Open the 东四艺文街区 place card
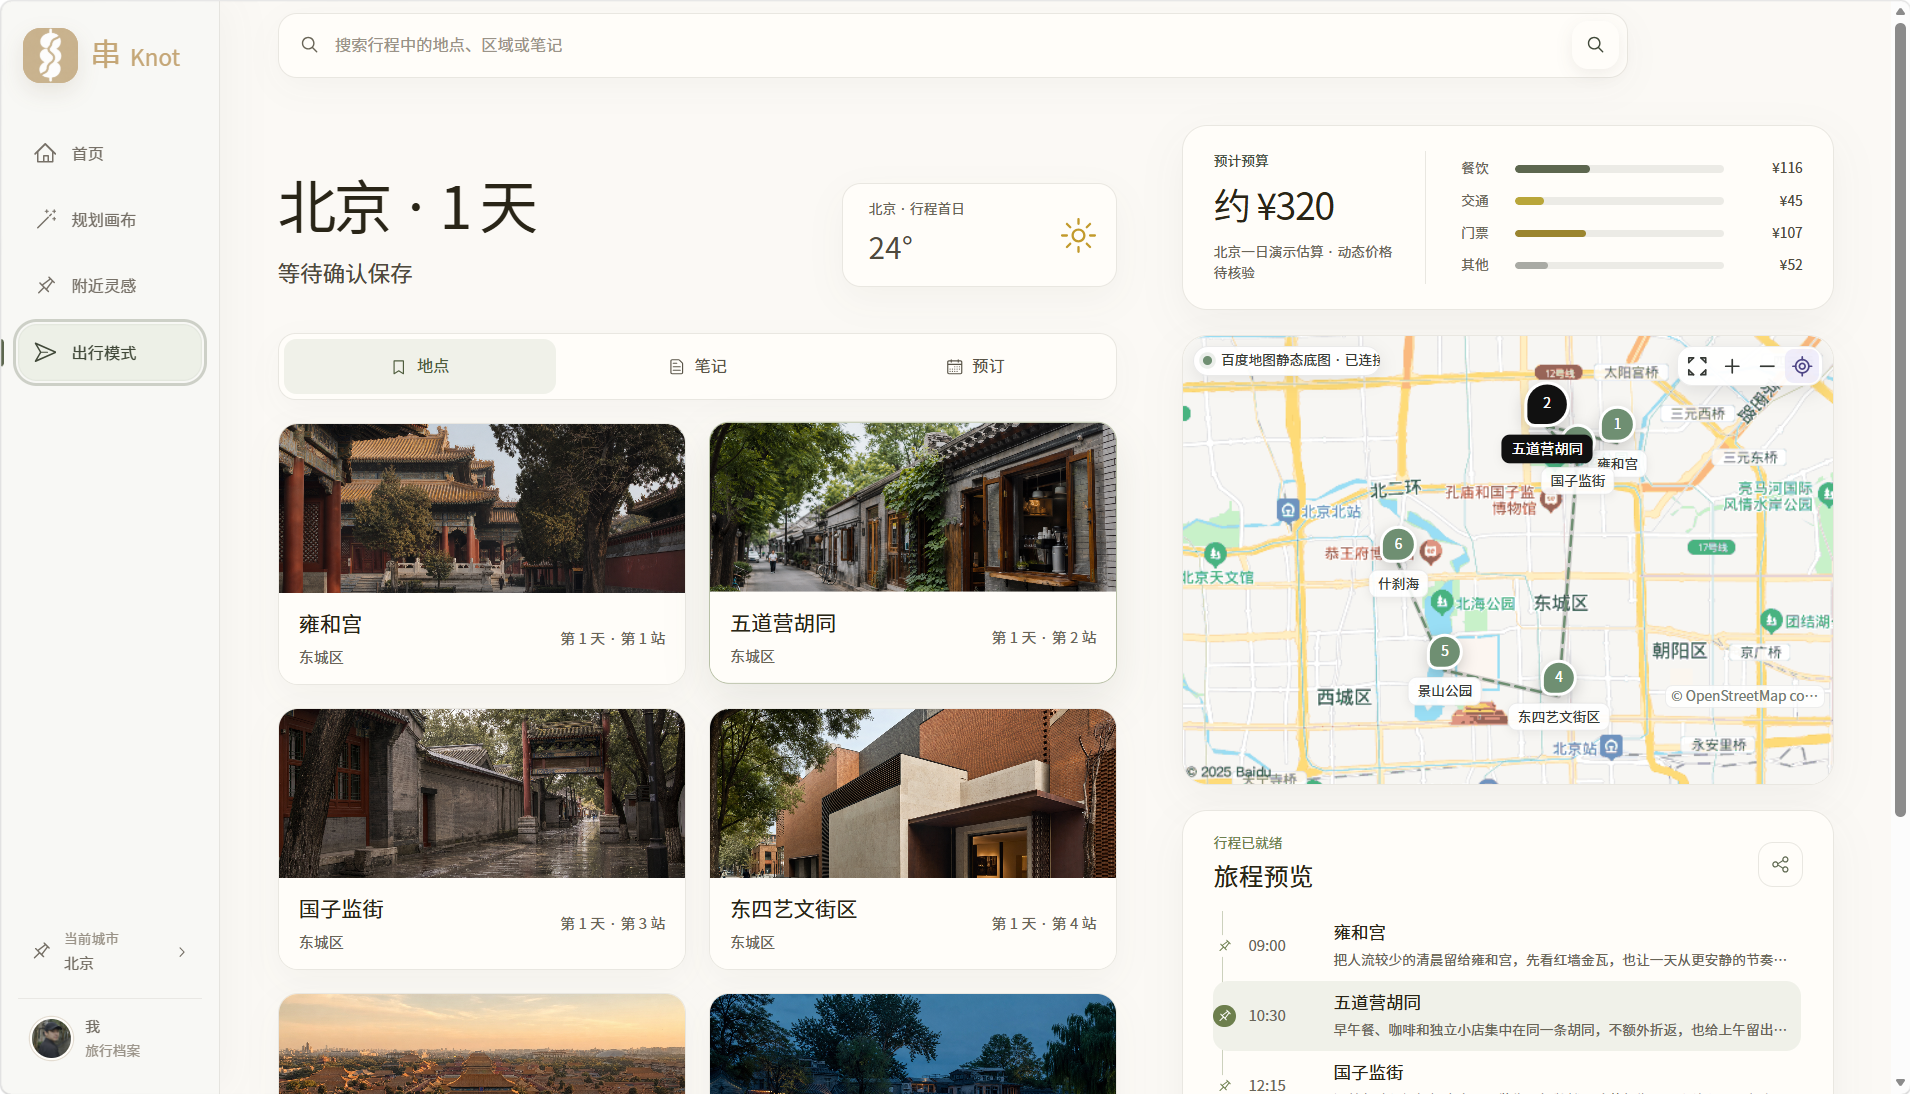This screenshot has height=1094, width=1910. point(913,839)
